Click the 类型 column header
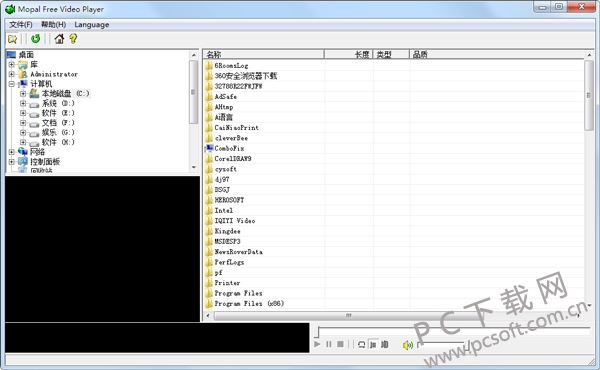The image size is (600, 370). point(391,54)
